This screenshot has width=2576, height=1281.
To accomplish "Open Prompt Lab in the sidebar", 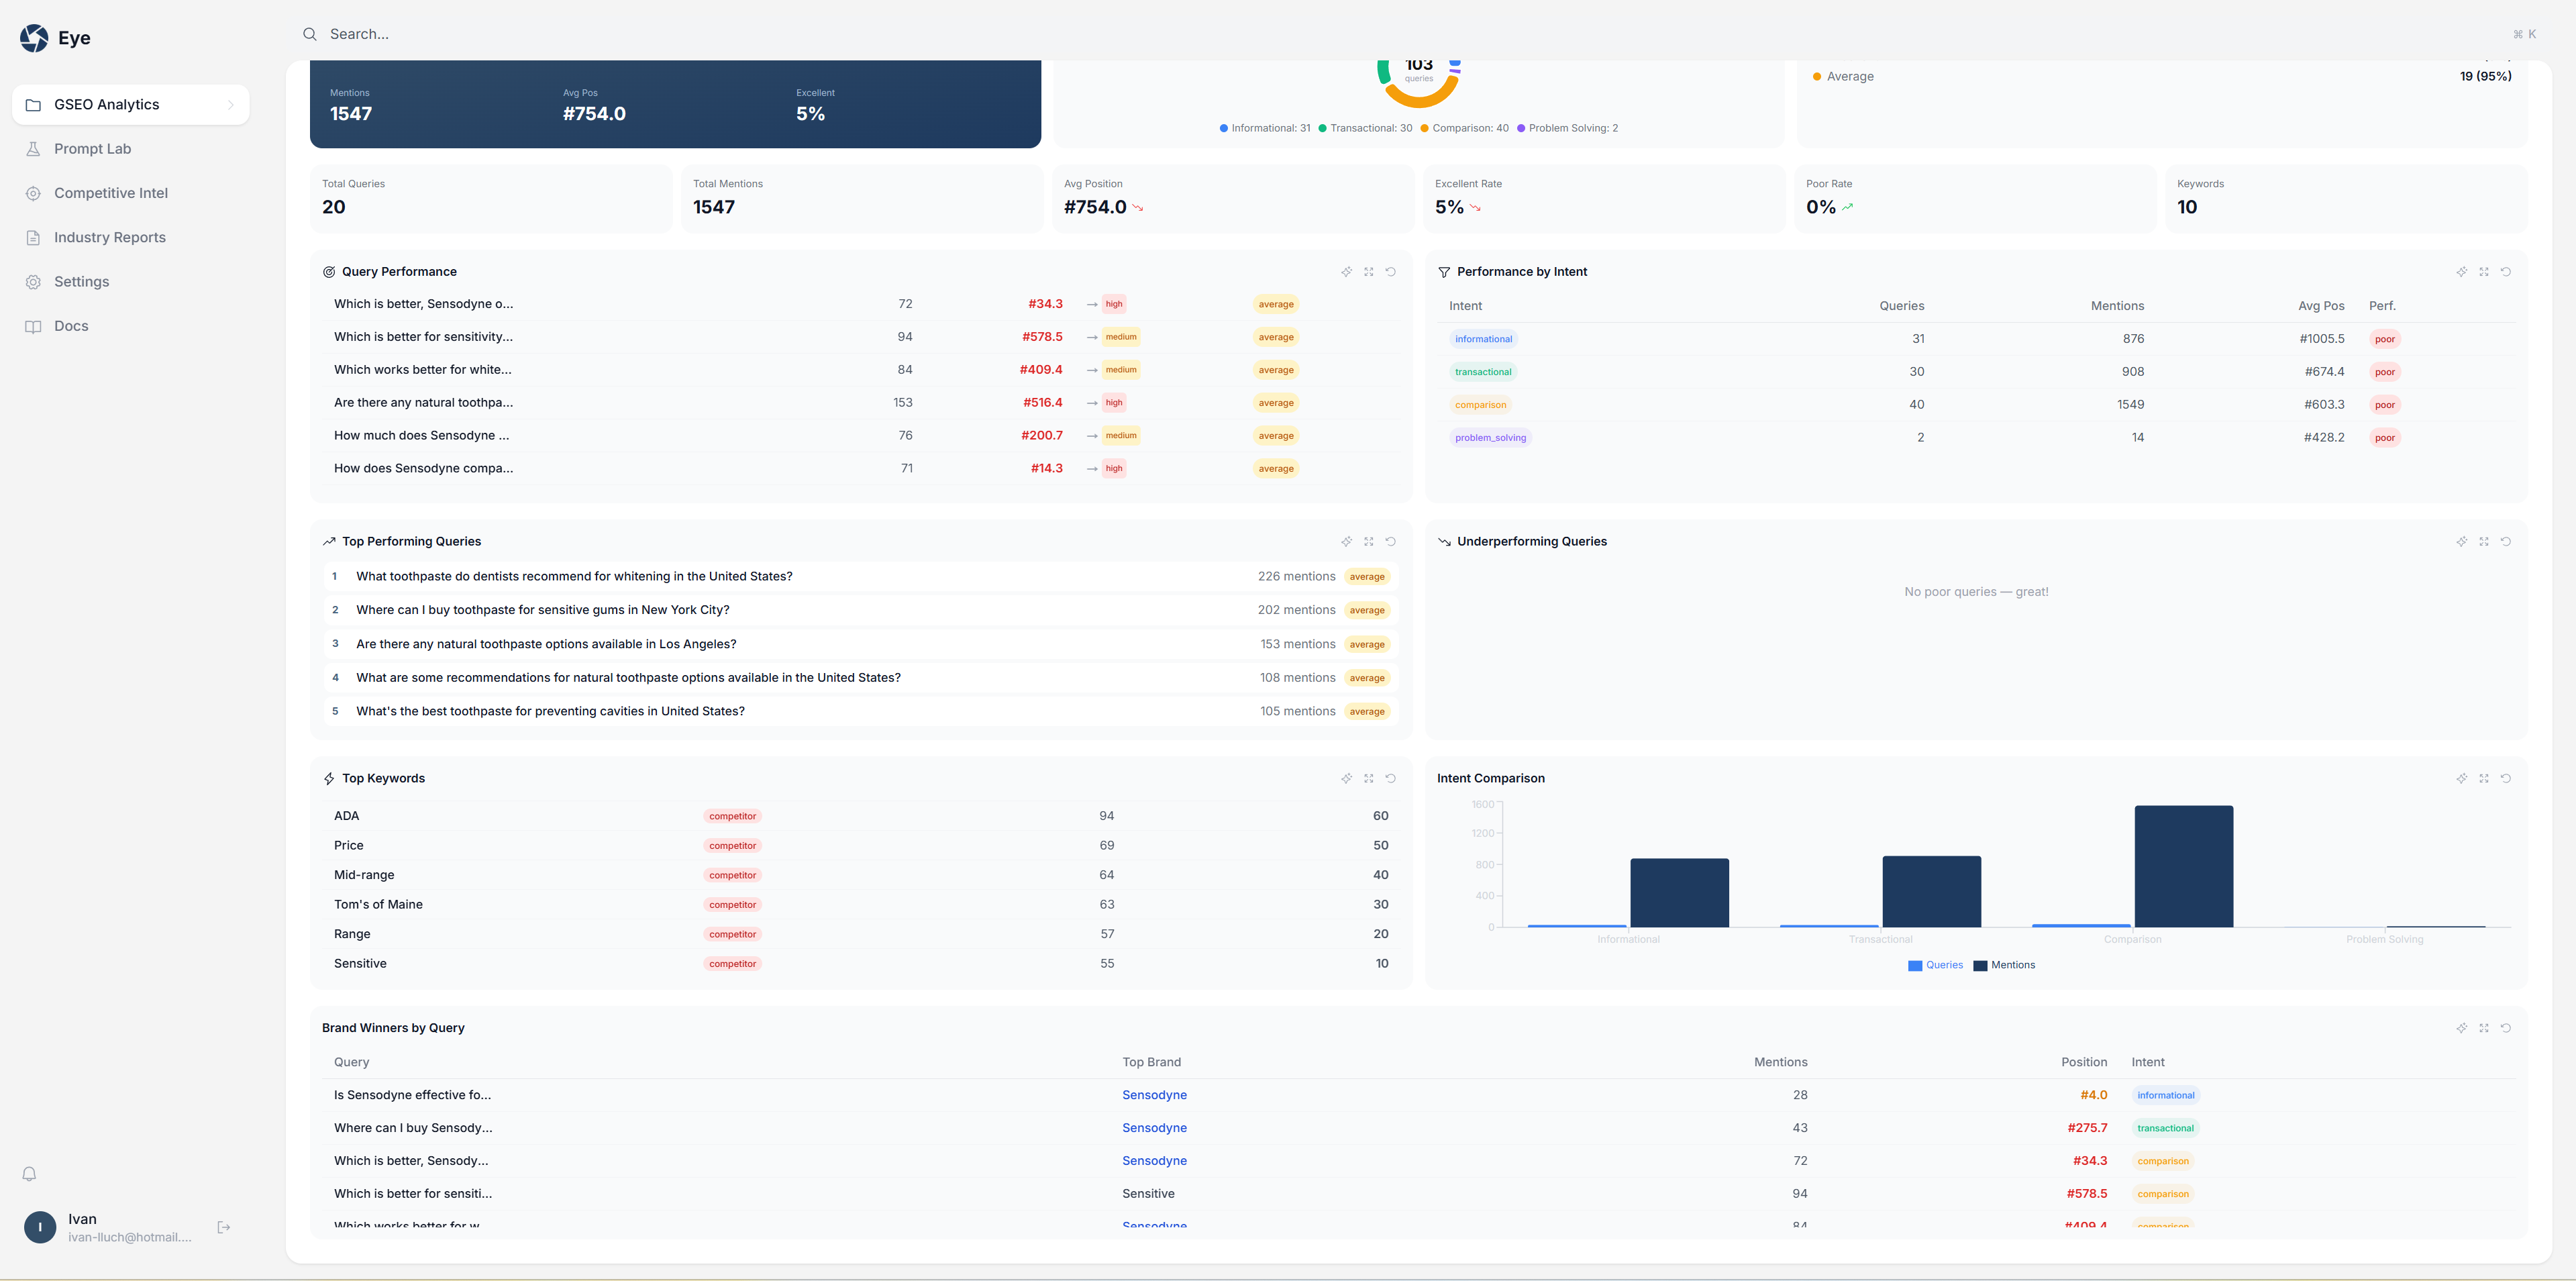I will coord(92,149).
